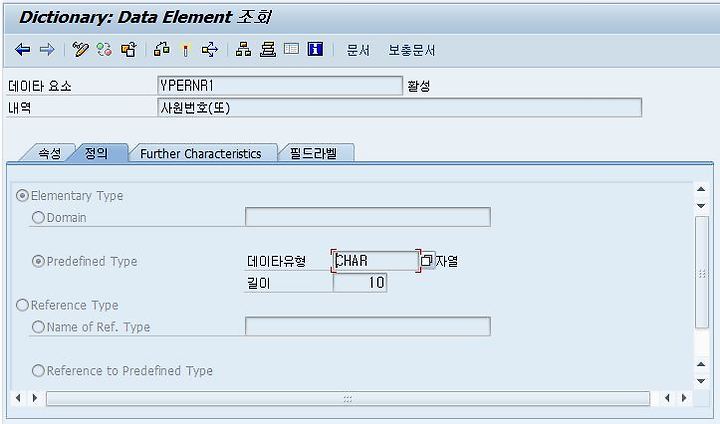The height and width of the screenshot is (424, 720).
Task: Open Other Object icon in toolbar
Action: click(129, 49)
